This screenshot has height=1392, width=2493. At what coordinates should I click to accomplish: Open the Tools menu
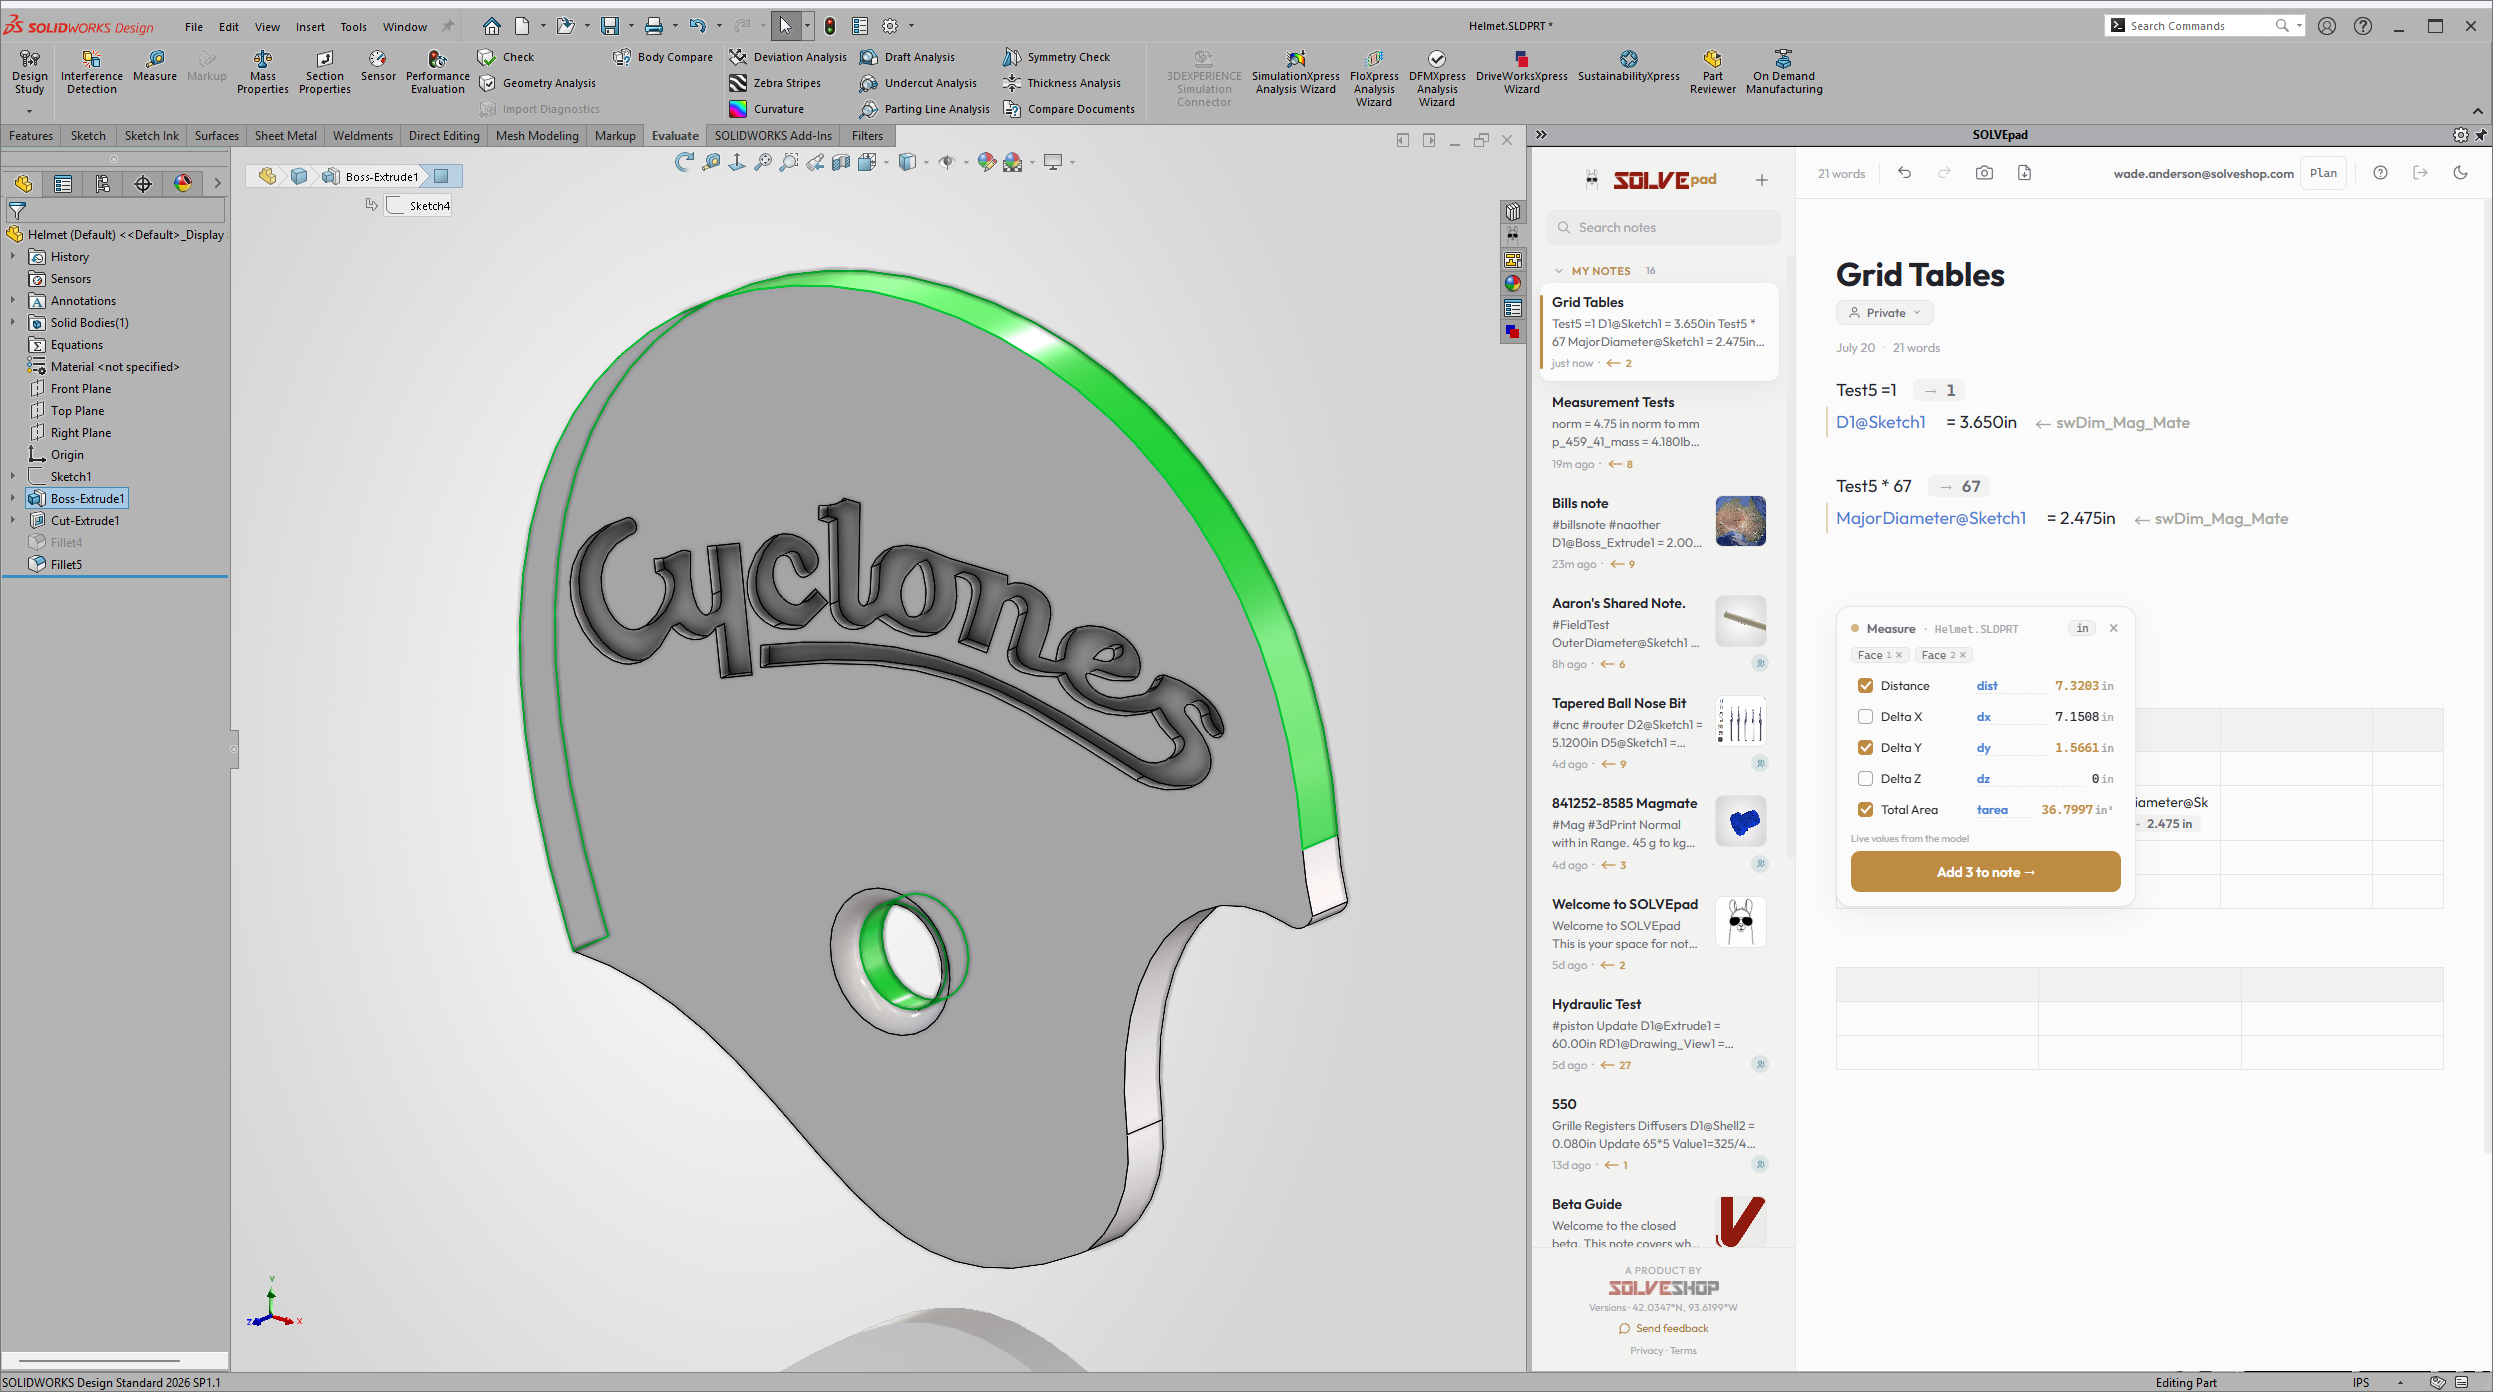[x=353, y=27]
